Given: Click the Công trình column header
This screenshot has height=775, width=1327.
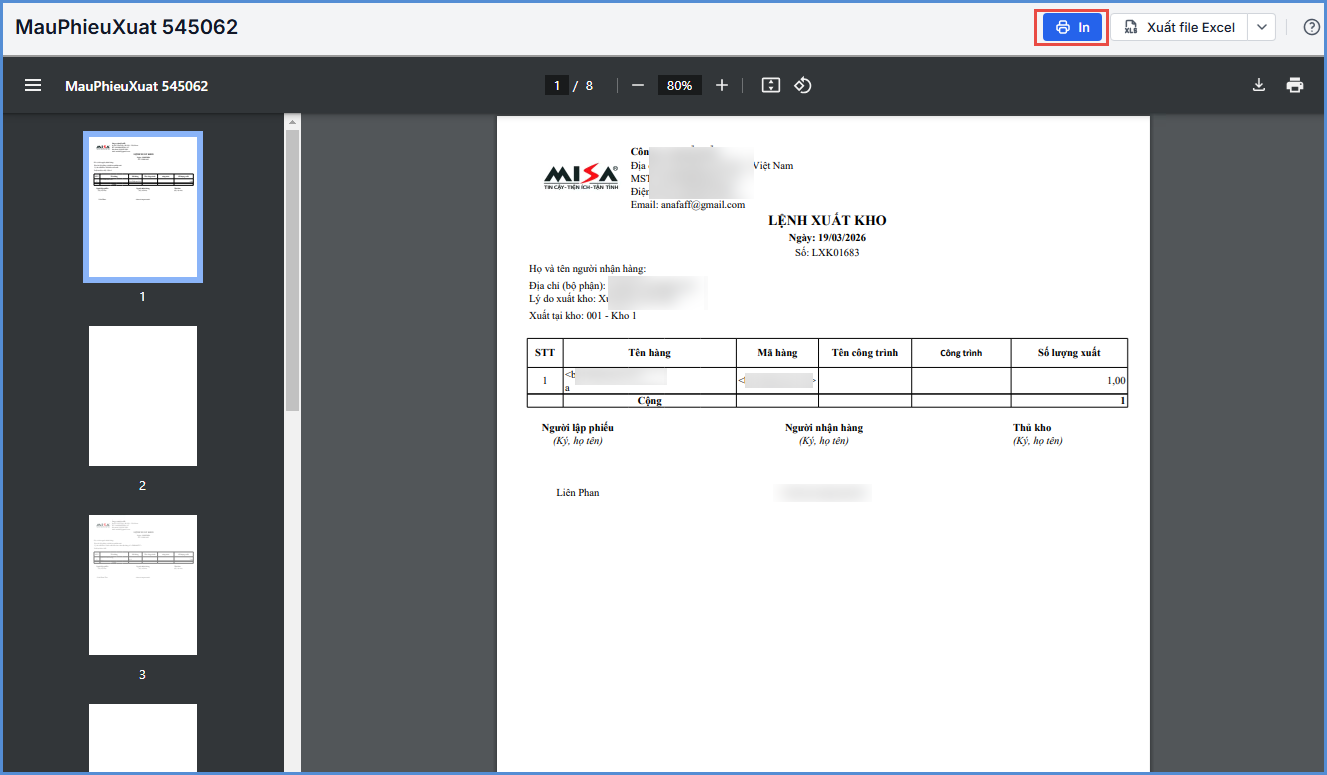Looking at the screenshot, I should tap(961, 353).
